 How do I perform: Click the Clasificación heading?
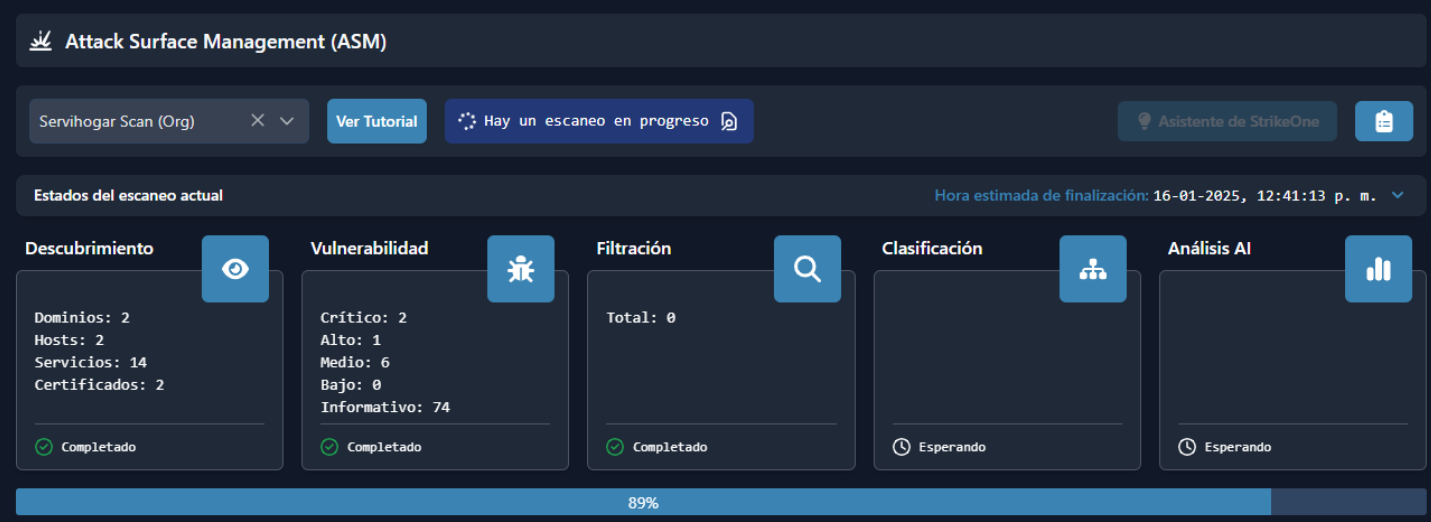[932, 248]
